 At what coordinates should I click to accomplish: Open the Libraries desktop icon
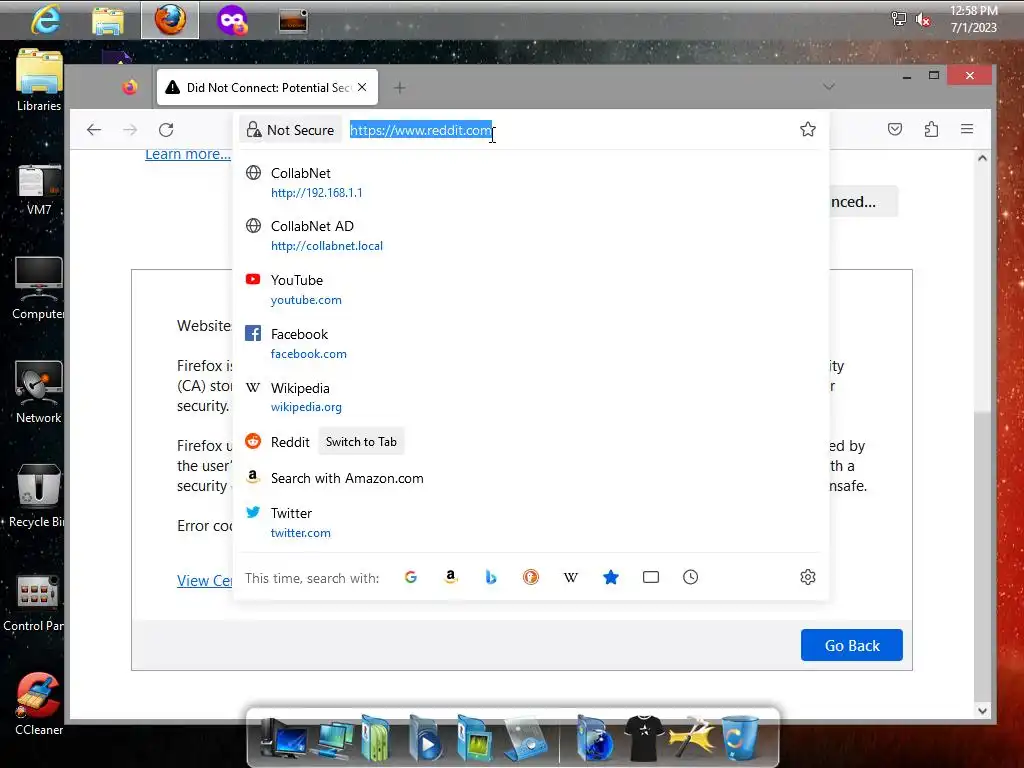[x=39, y=80]
